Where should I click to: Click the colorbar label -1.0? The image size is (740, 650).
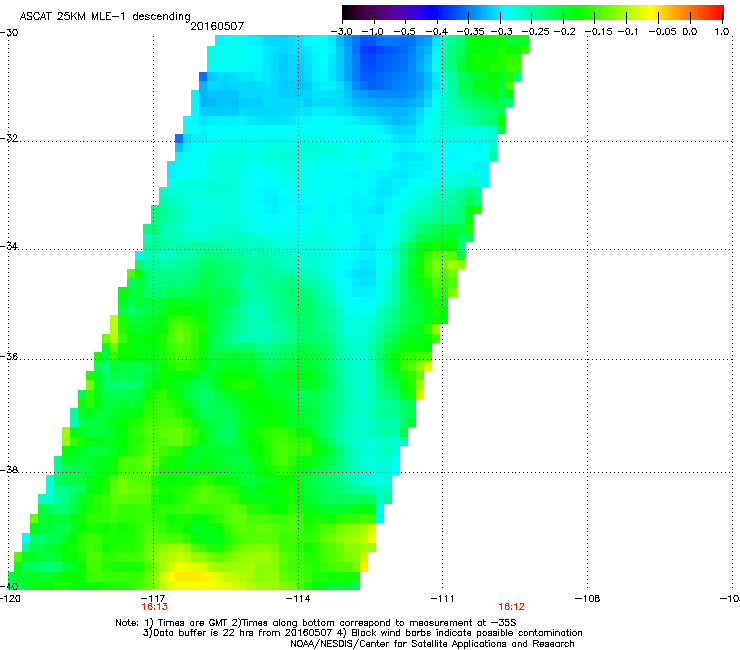pos(372,32)
